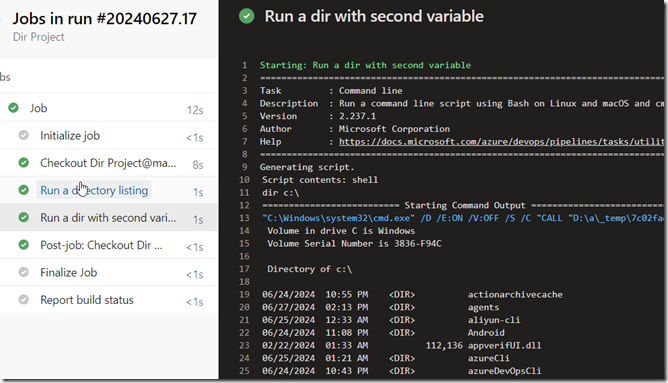The image size is (668, 383).
Task: Click agents directory entry in log
Action: 484,307
